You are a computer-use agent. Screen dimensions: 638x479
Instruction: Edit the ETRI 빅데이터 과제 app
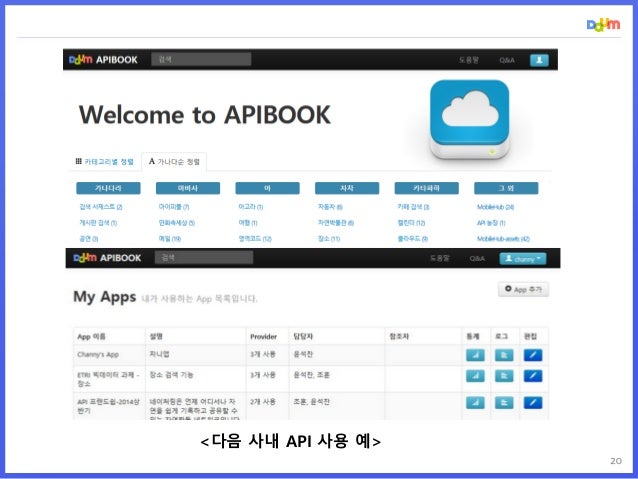(533, 376)
